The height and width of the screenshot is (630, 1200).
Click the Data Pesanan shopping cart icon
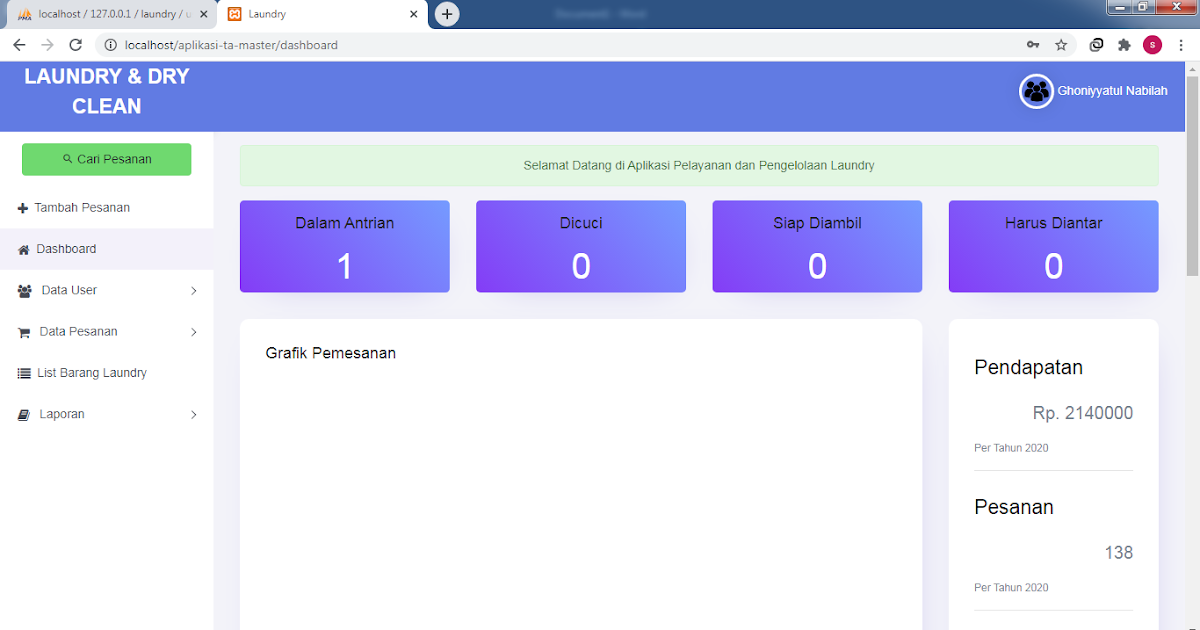click(x=26, y=331)
